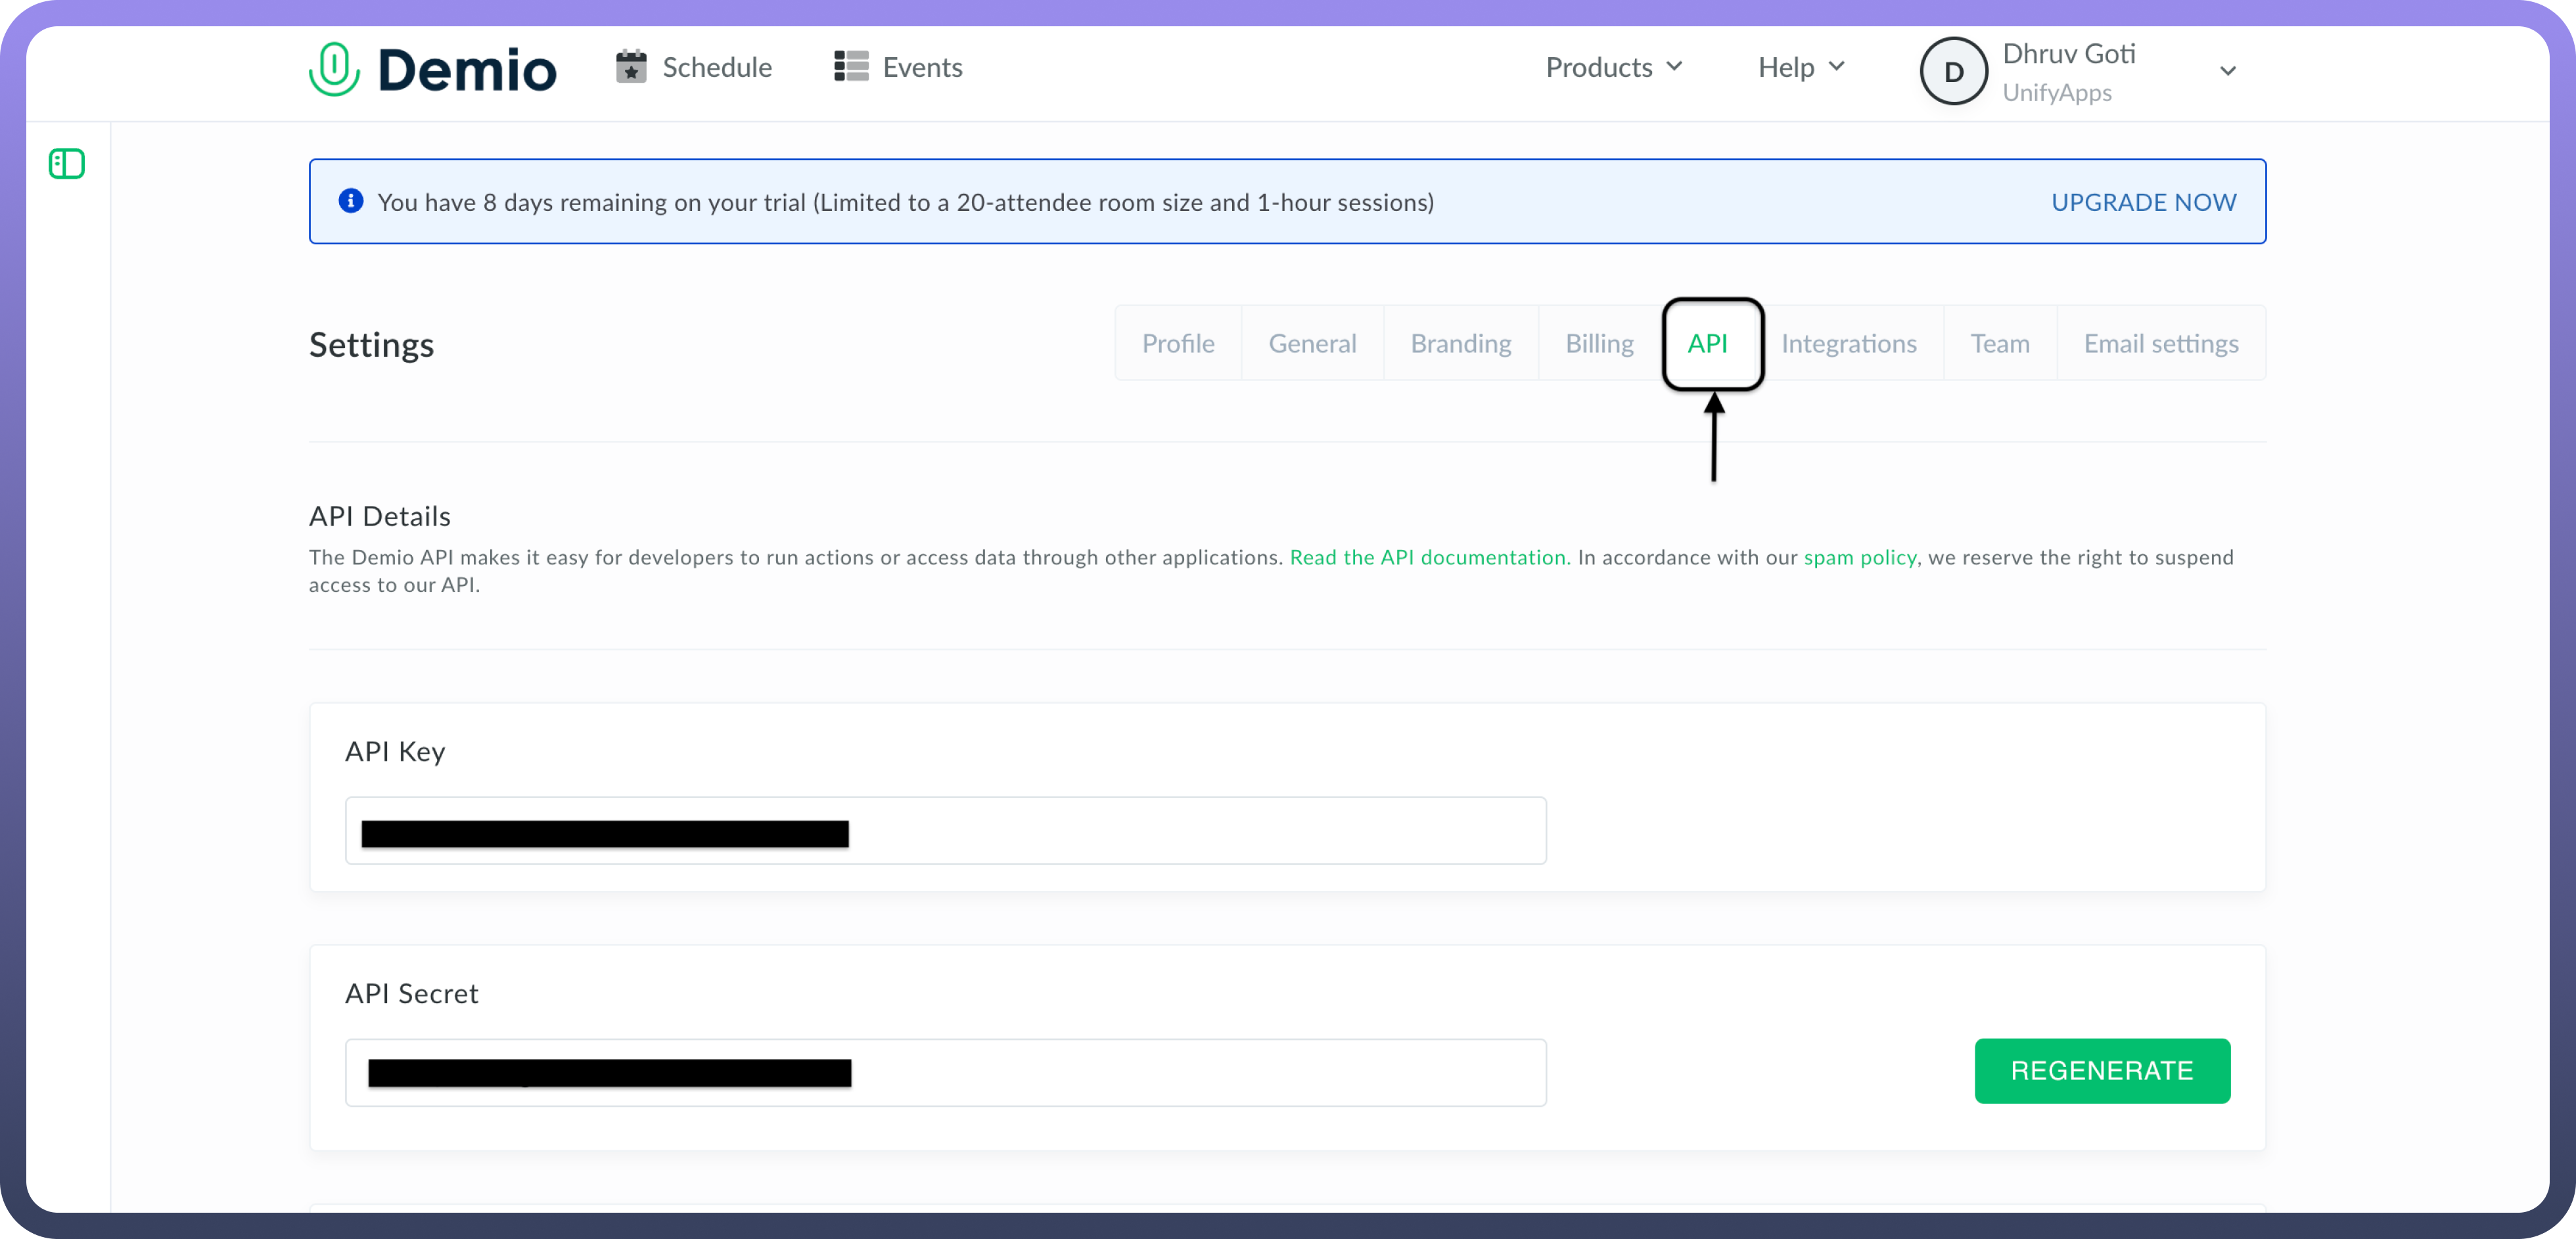Click the user avatar circle D
The height and width of the screenshot is (1239, 2576).
click(x=1953, y=71)
